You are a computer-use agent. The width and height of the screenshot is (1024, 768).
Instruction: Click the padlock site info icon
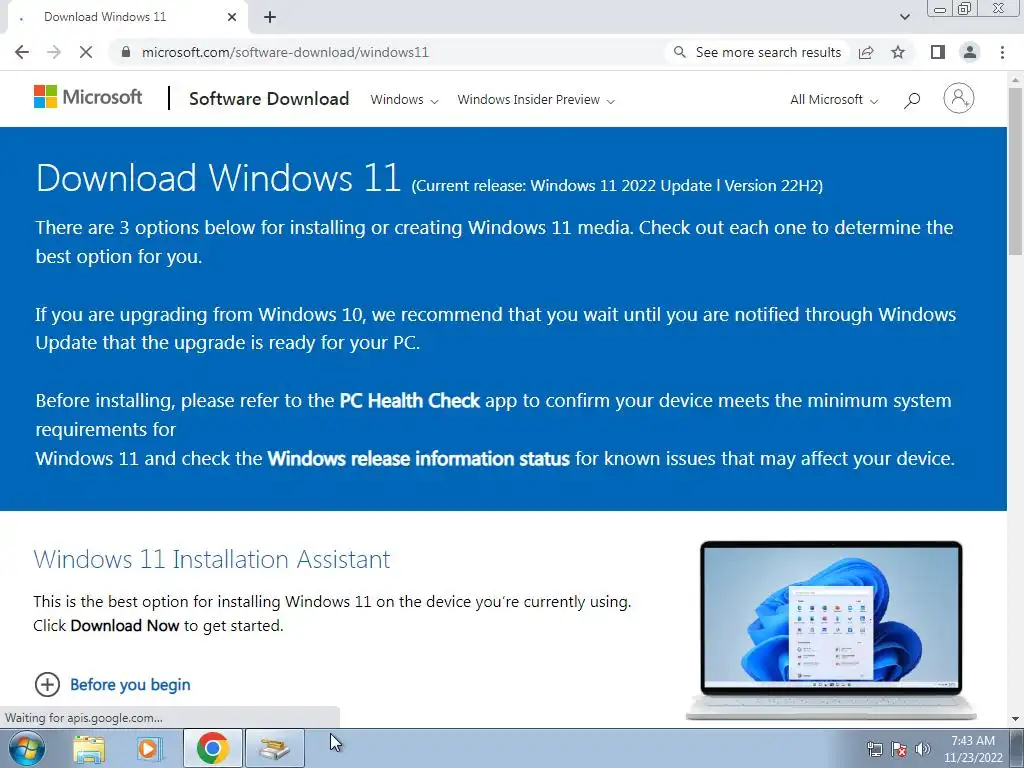(x=126, y=52)
